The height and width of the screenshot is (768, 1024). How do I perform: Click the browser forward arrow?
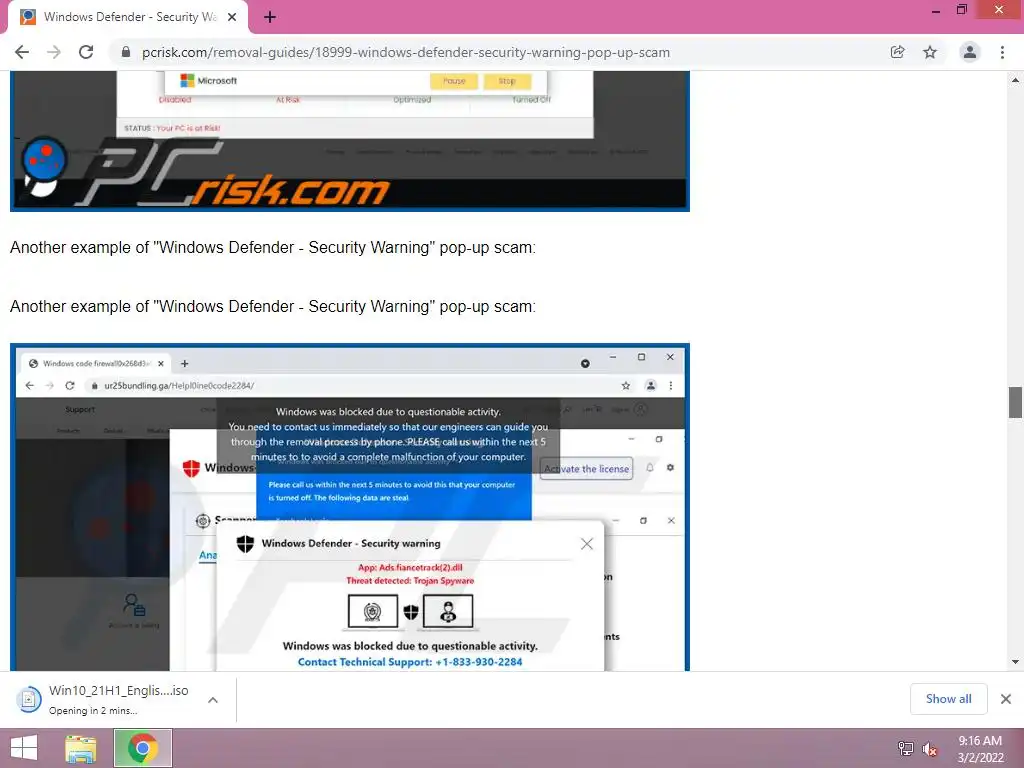tap(54, 52)
